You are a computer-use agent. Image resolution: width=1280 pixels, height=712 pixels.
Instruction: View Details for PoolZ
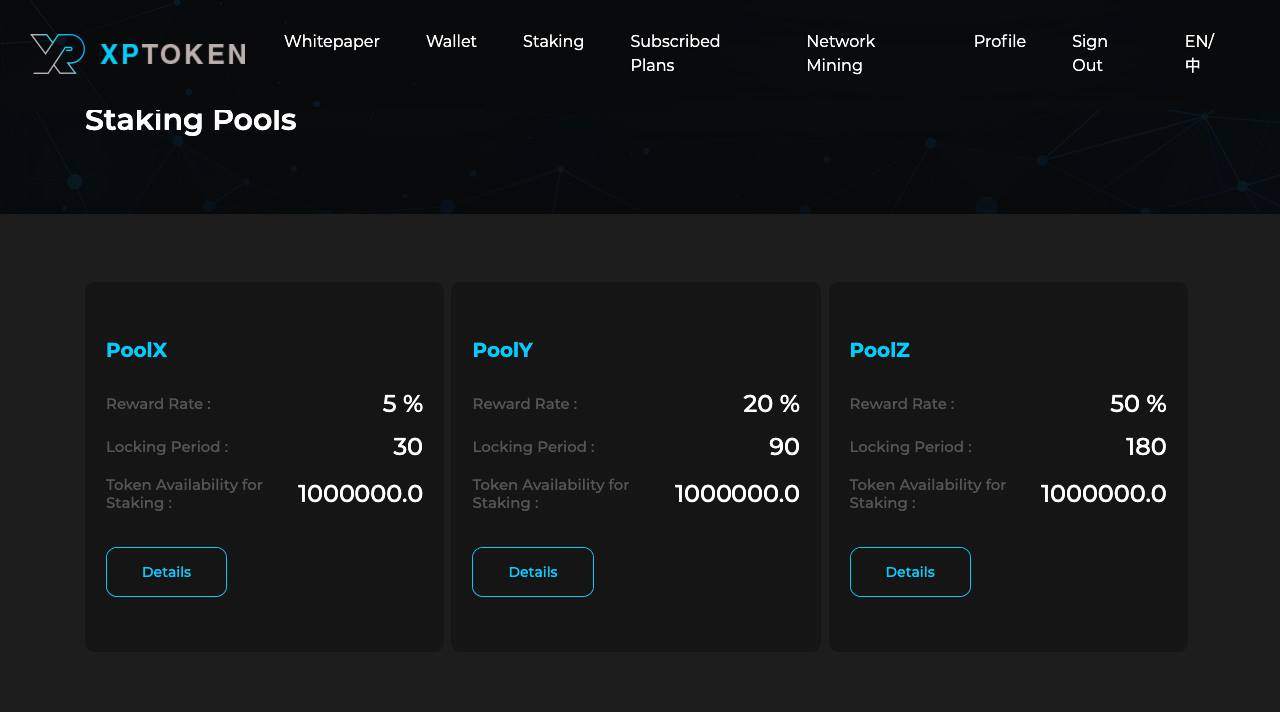910,572
